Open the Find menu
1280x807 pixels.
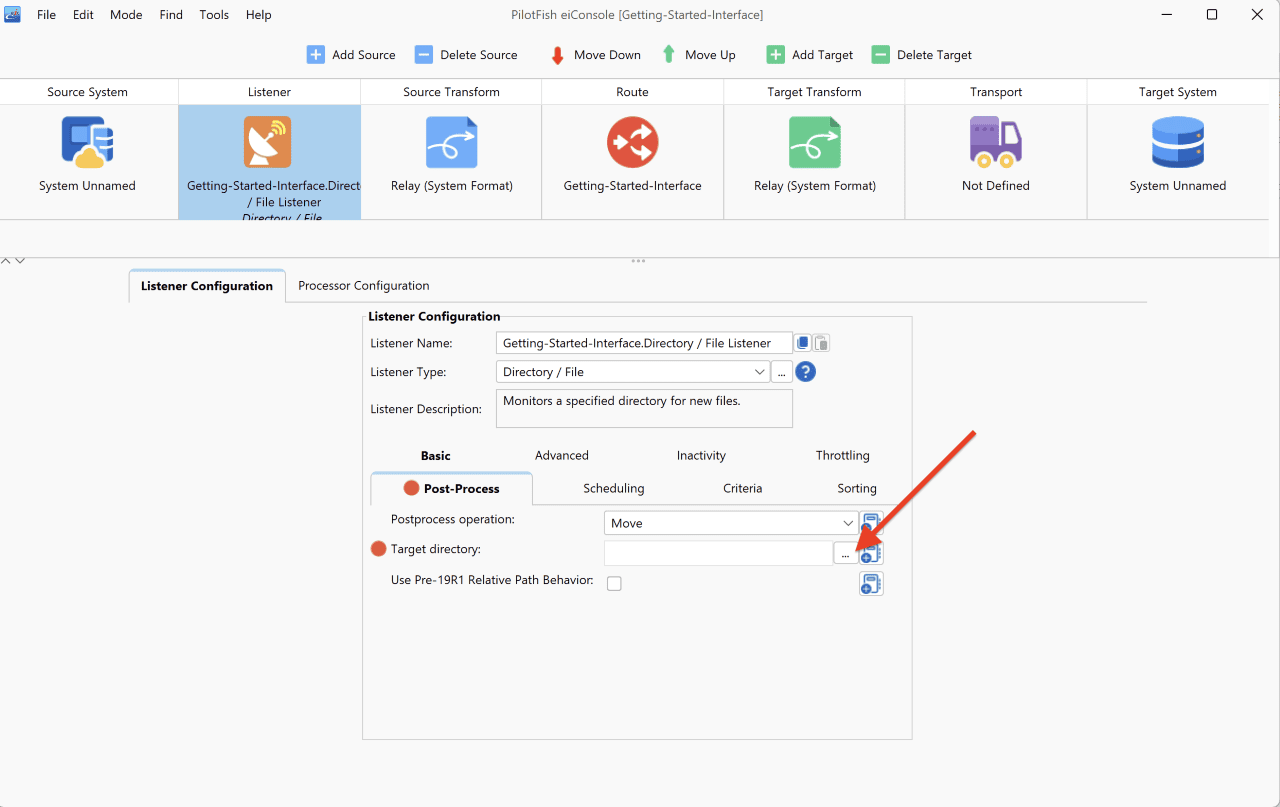point(171,15)
